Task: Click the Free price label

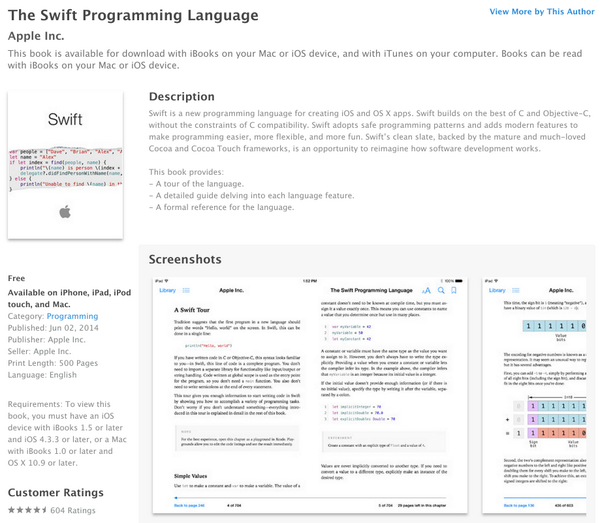Action: point(16,278)
